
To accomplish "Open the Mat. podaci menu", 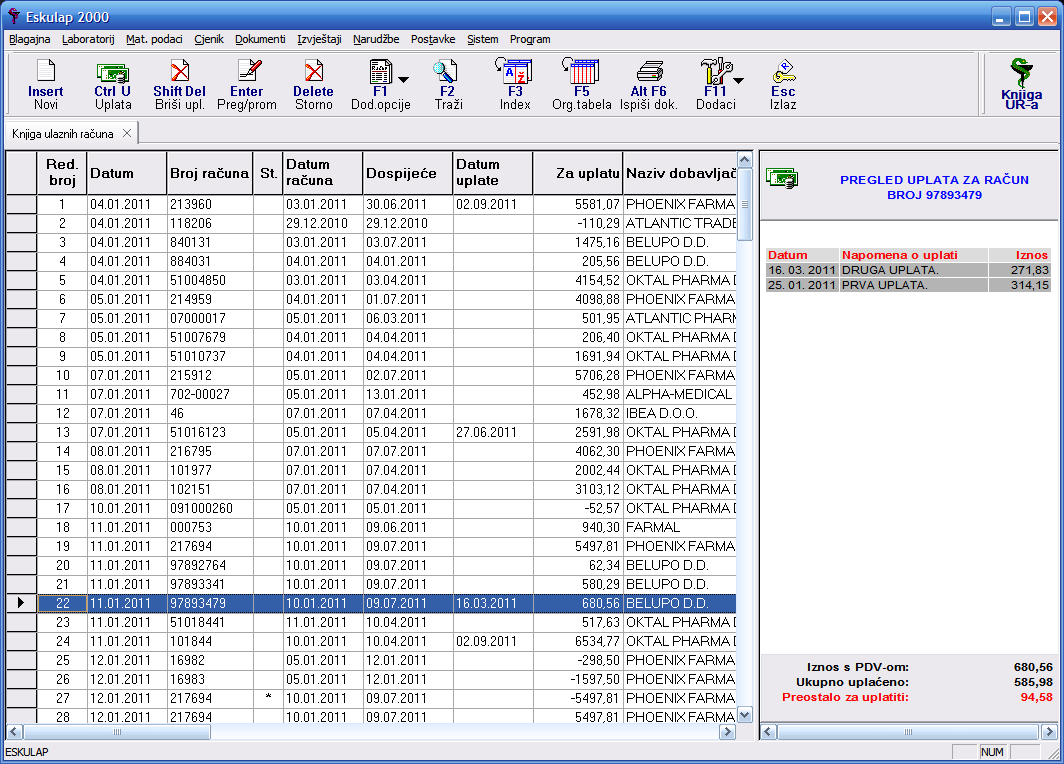I will 154,39.
